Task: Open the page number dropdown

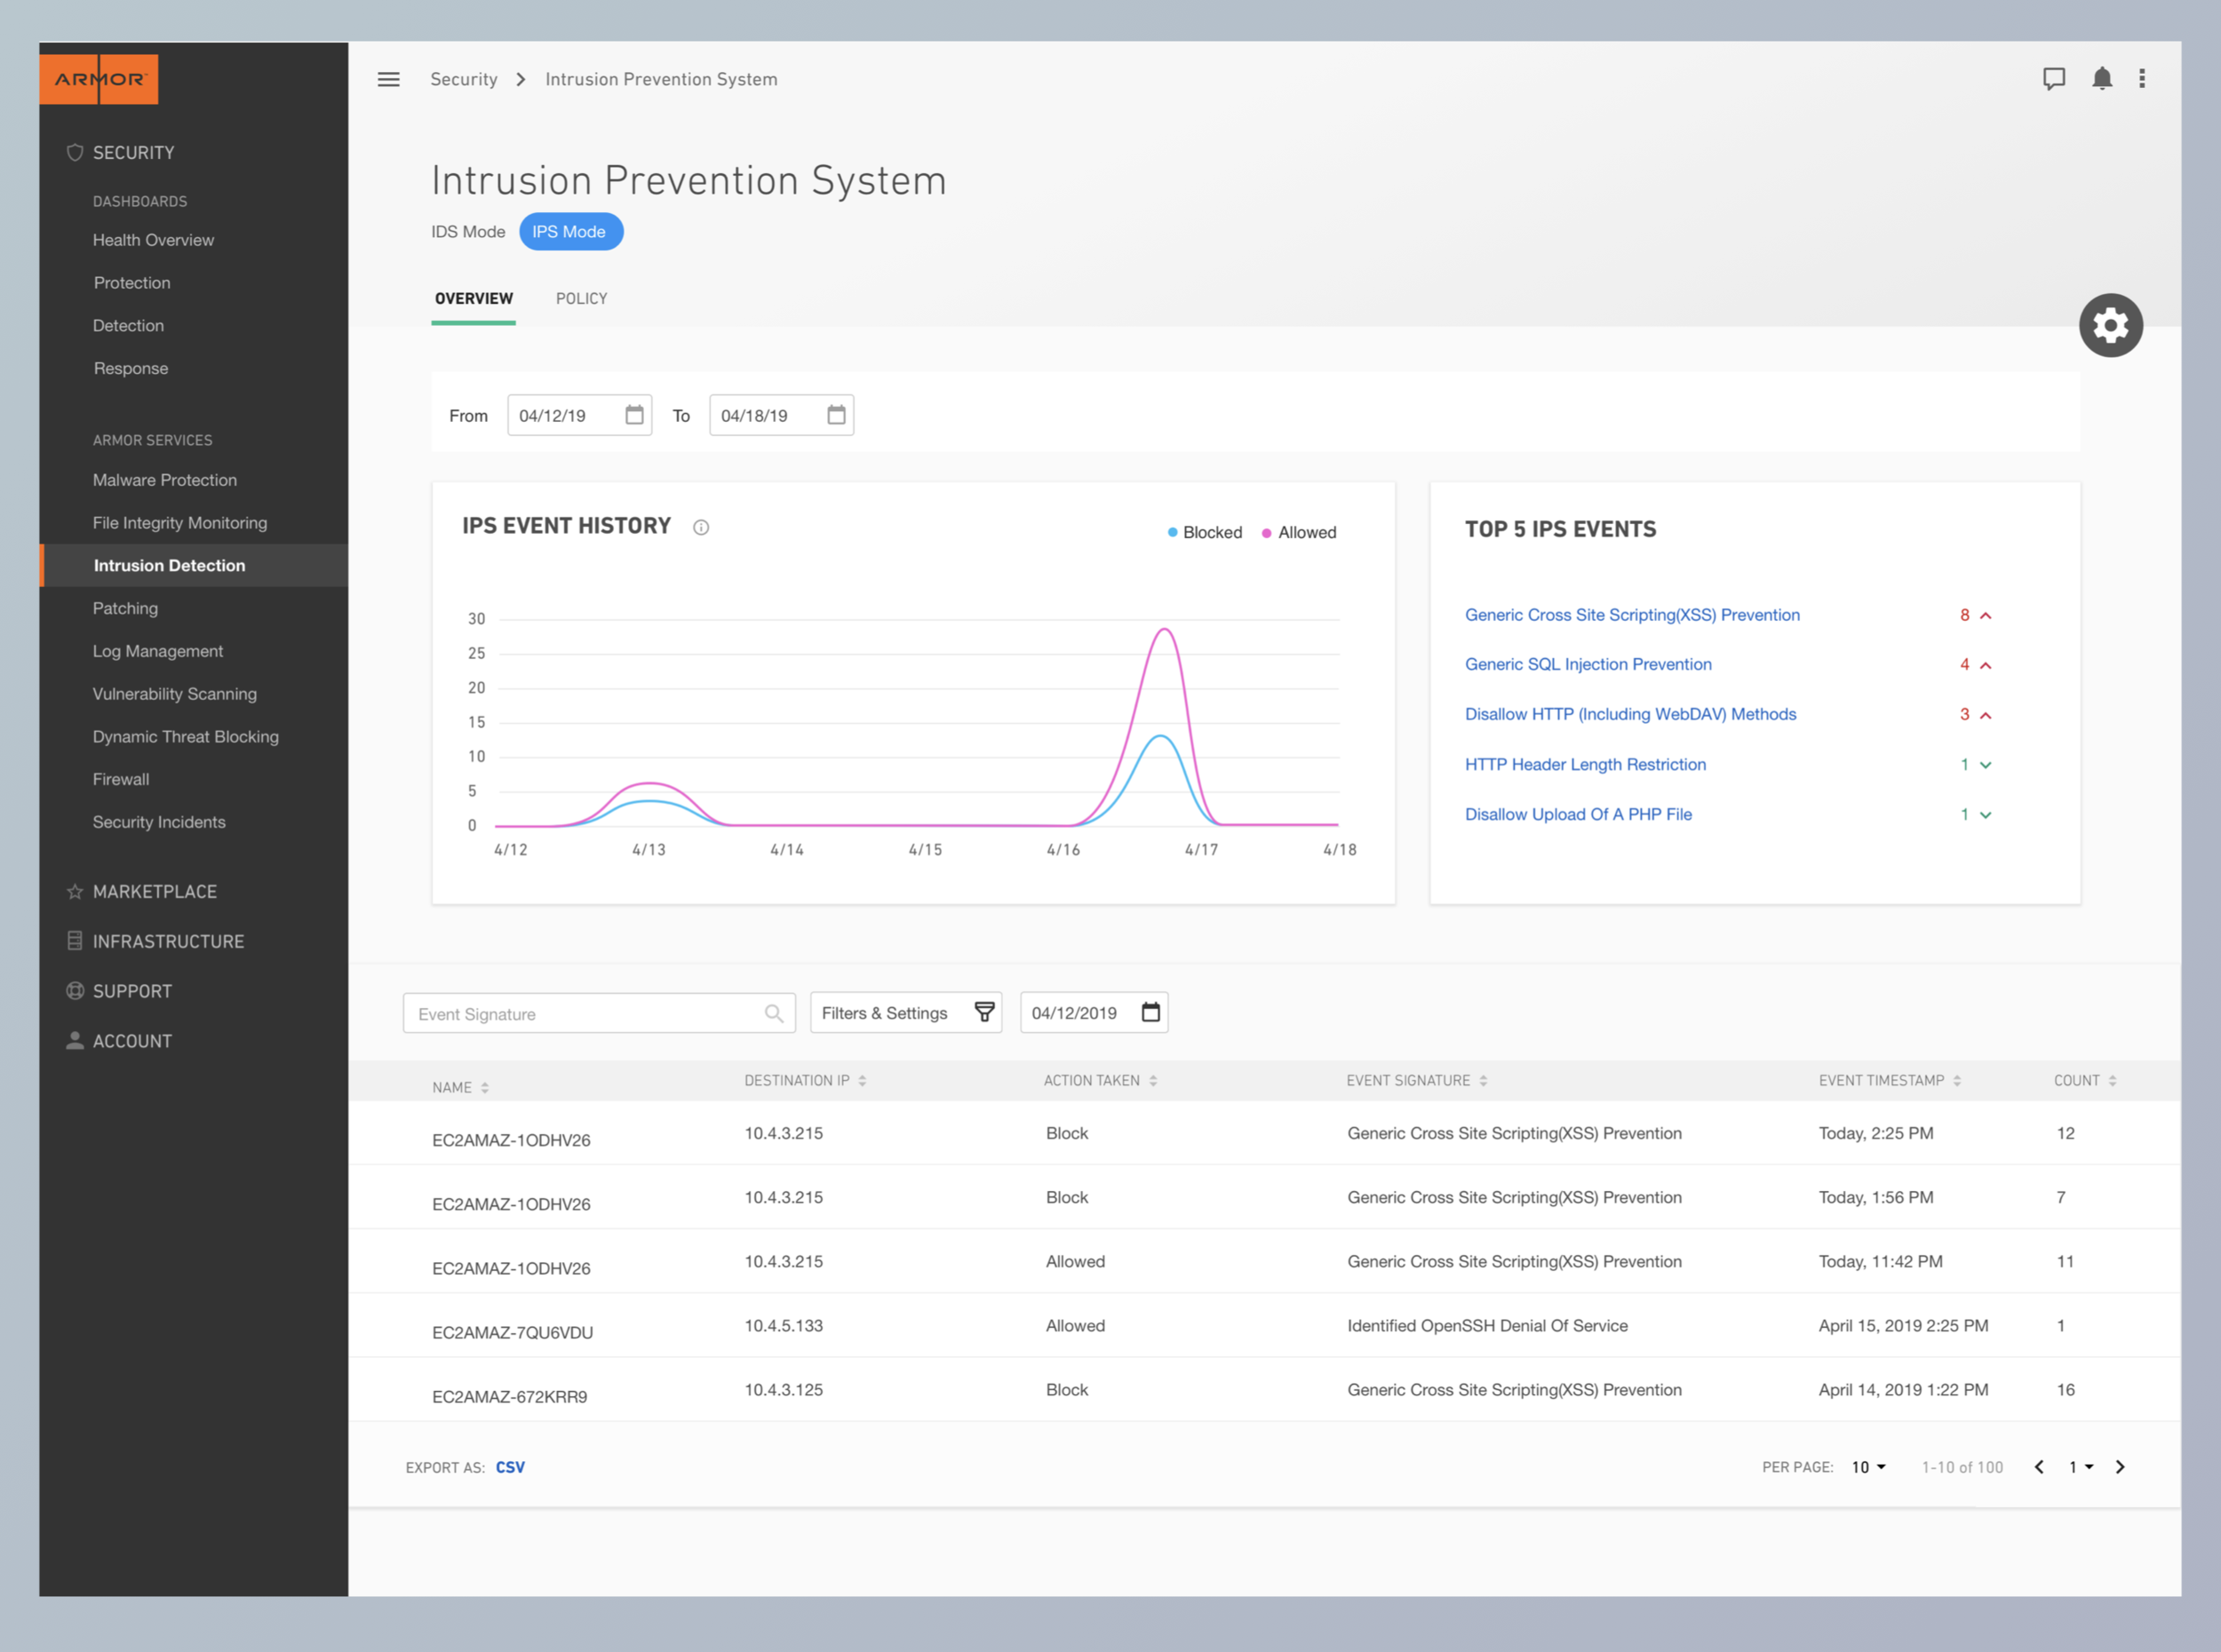Action: pos(2080,1467)
